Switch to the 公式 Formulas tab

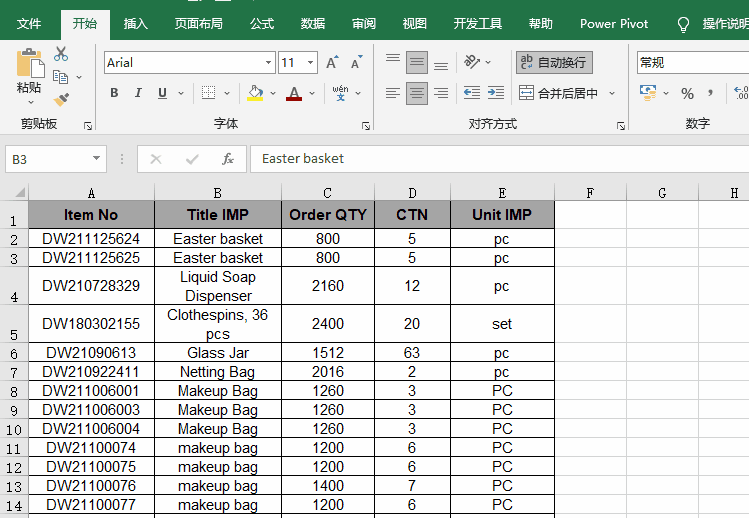262,24
